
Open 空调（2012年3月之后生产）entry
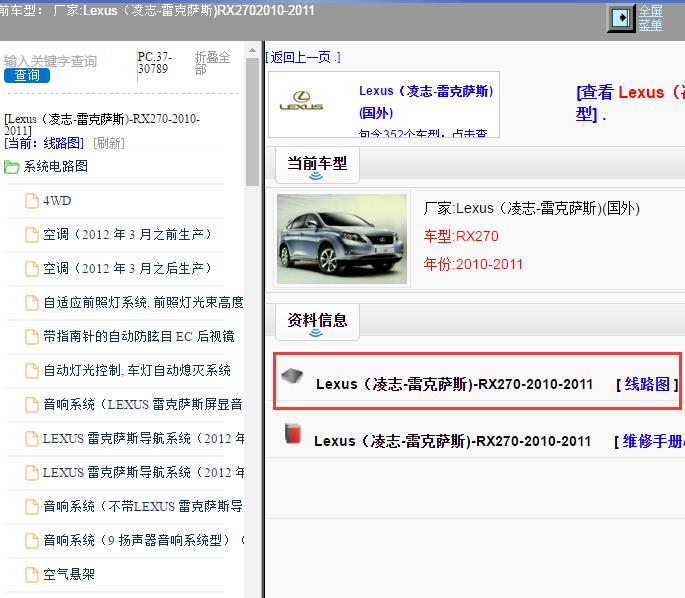click(127, 268)
